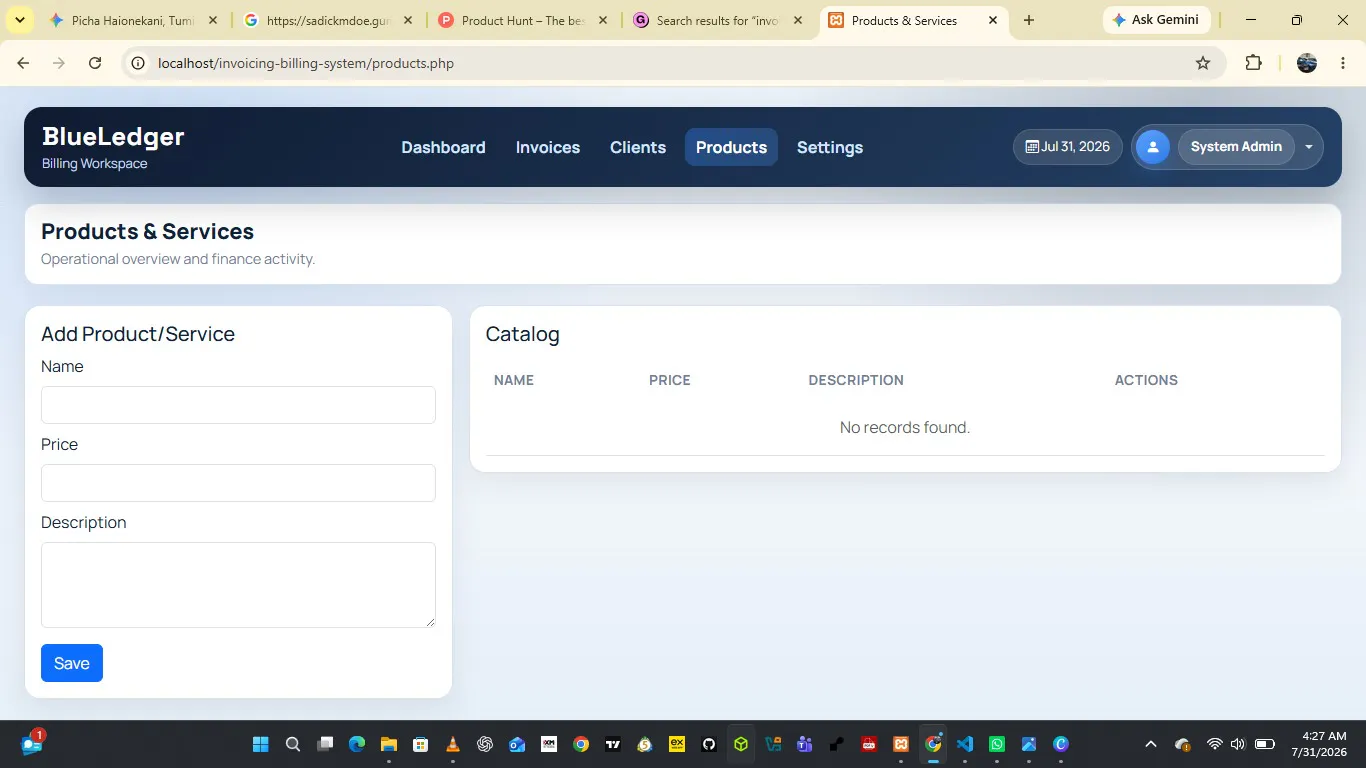Switch to Visual Studio Code in taskbar
The height and width of the screenshot is (768, 1366).
click(x=965, y=744)
